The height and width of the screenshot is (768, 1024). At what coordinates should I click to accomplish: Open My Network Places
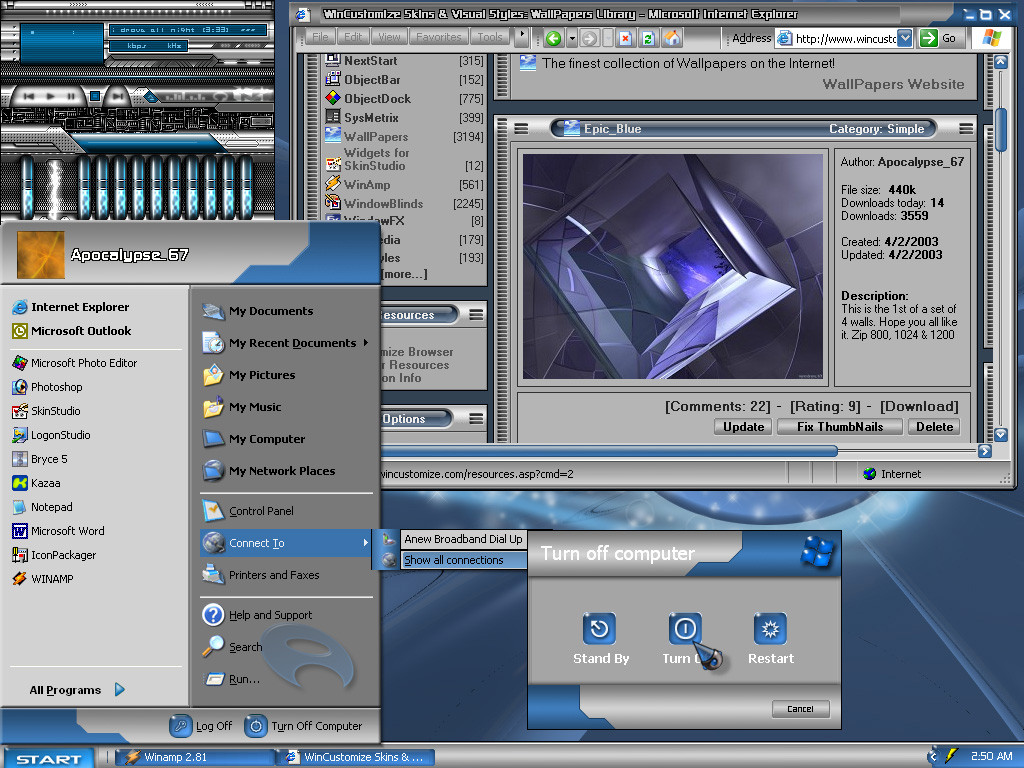(x=268, y=472)
